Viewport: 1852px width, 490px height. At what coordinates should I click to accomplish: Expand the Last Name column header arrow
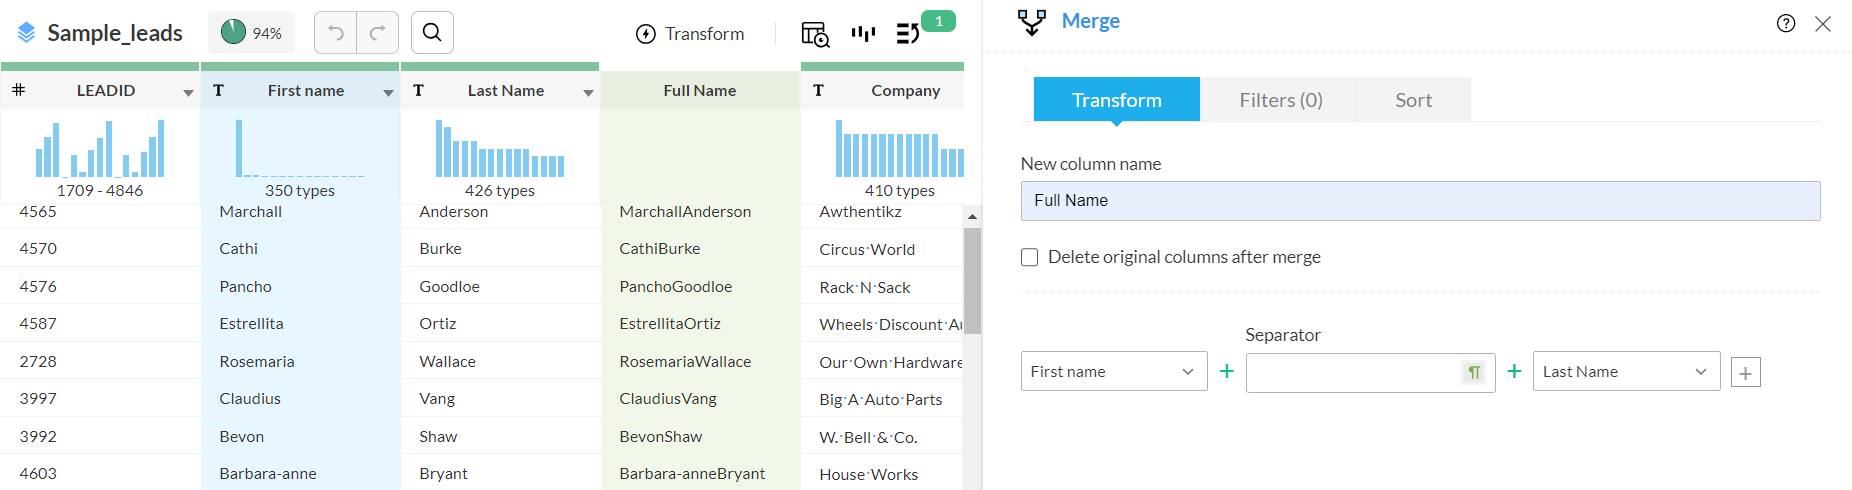click(x=588, y=92)
